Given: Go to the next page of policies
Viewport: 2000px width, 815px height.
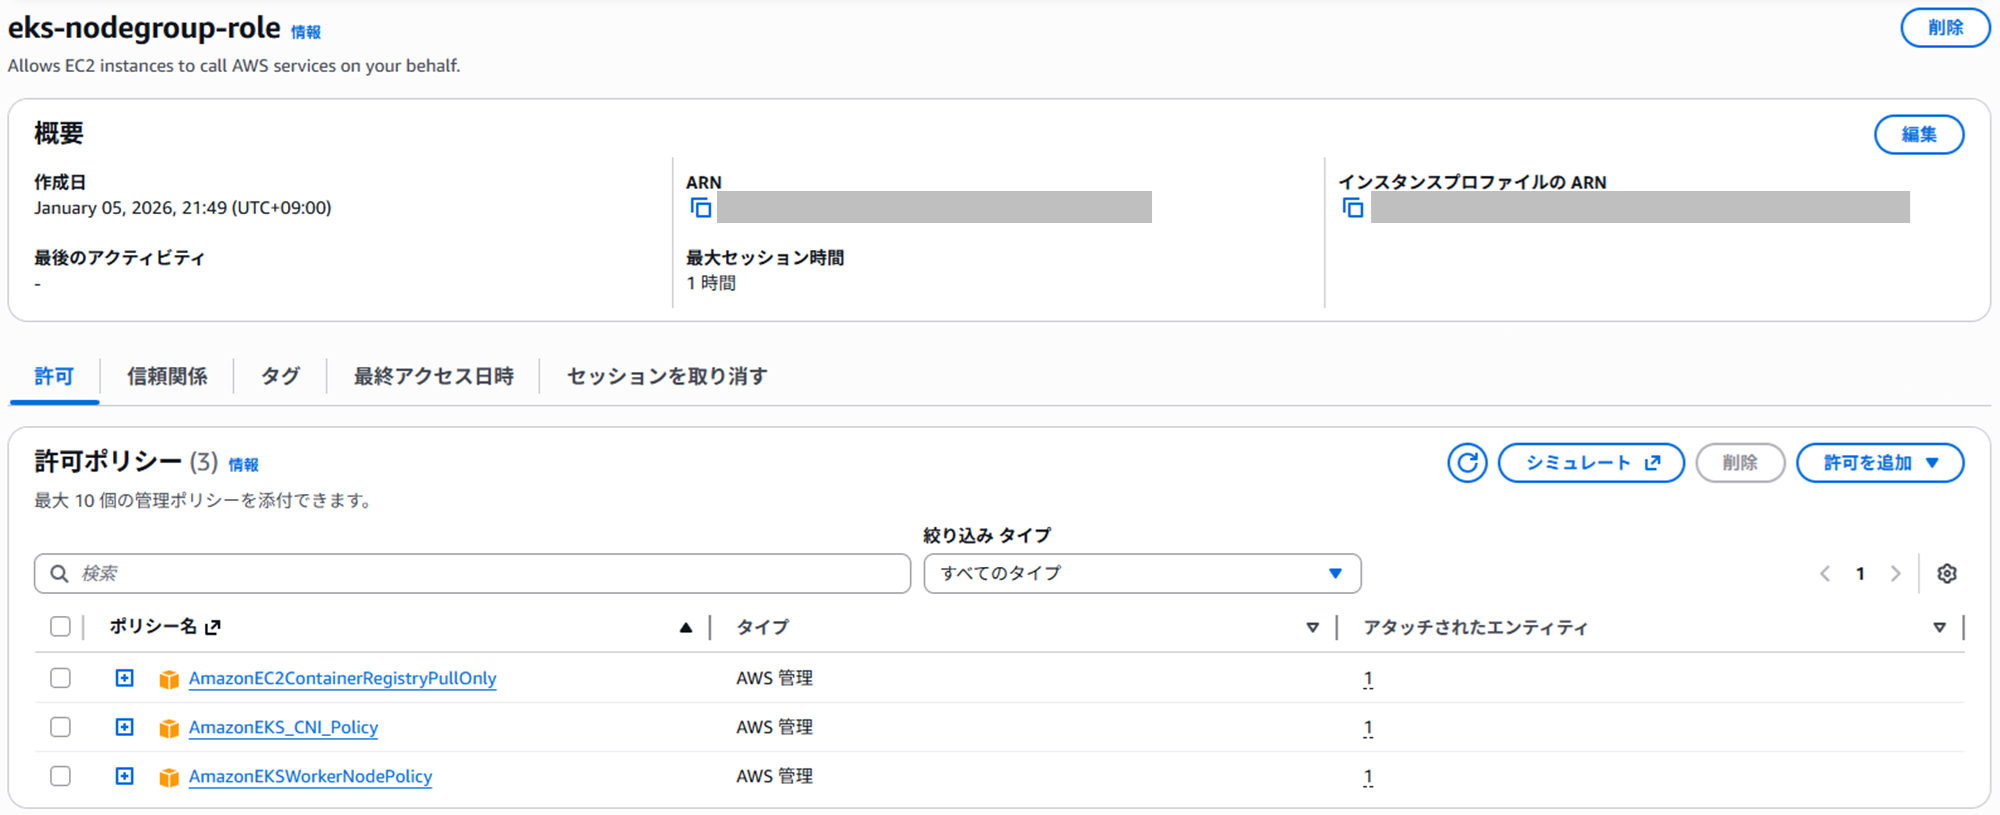Looking at the screenshot, I should click(x=1895, y=573).
